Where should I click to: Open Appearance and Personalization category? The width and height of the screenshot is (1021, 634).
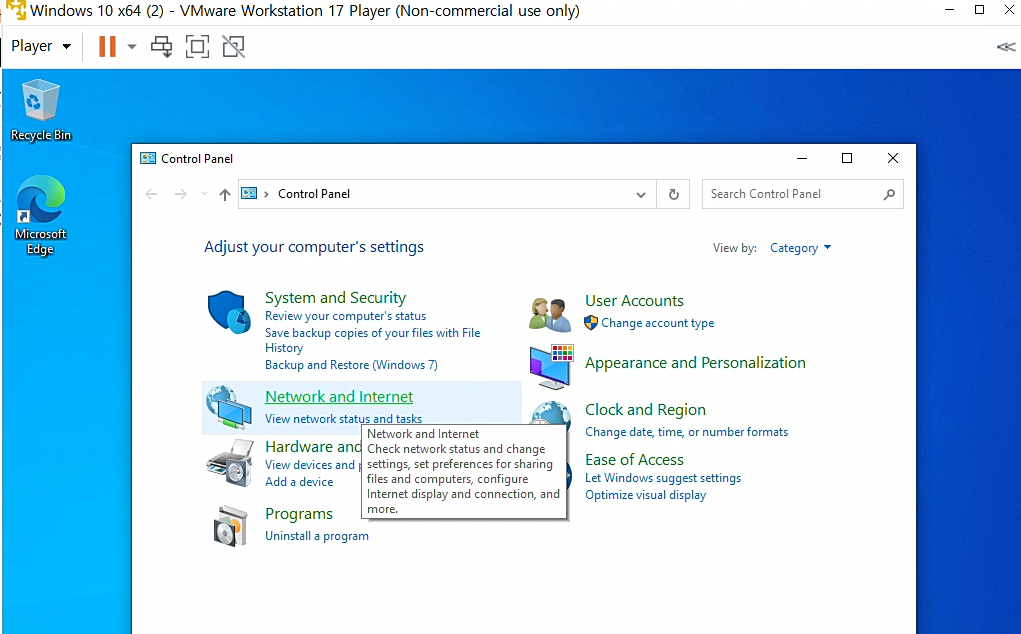695,363
